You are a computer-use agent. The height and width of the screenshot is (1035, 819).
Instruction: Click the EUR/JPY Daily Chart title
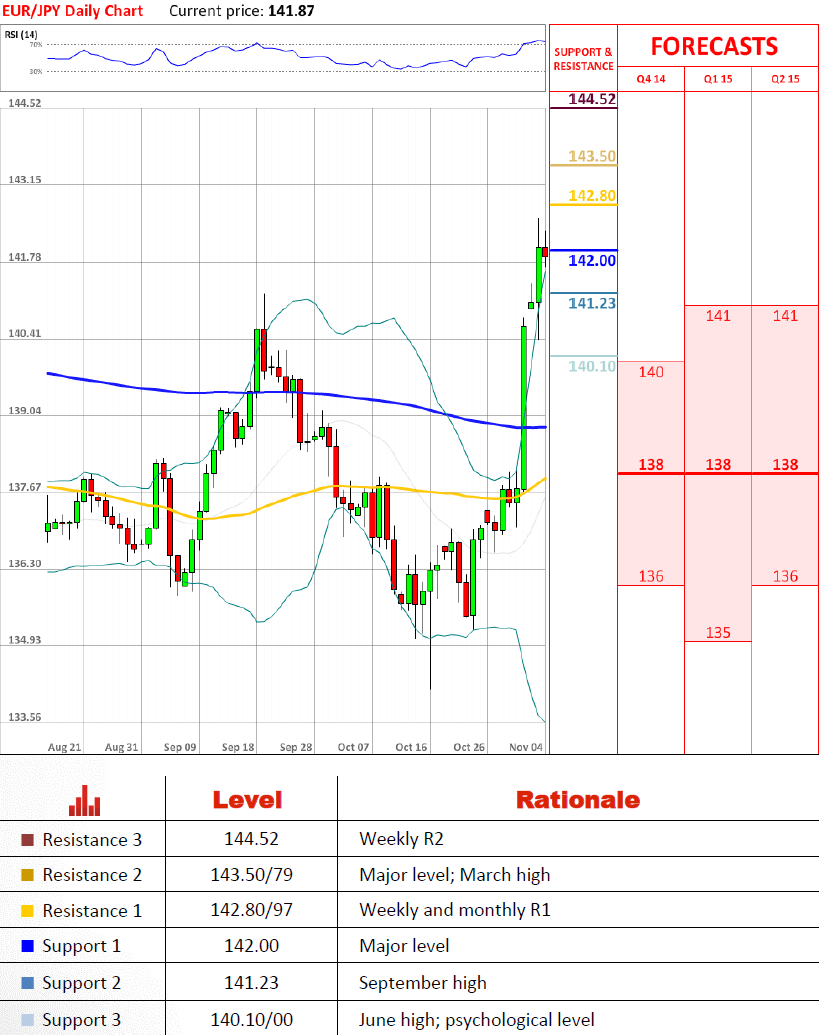point(73,11)
